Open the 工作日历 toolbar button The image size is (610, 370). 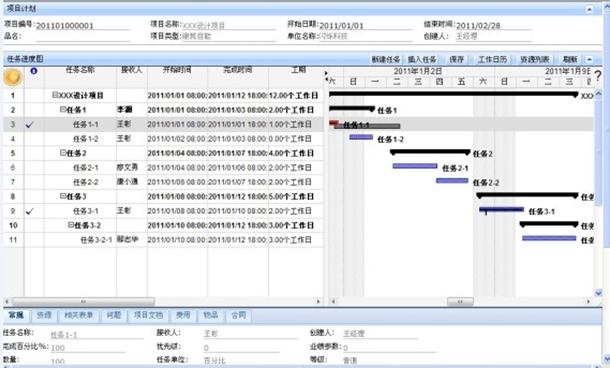click(x=492, y=60)
